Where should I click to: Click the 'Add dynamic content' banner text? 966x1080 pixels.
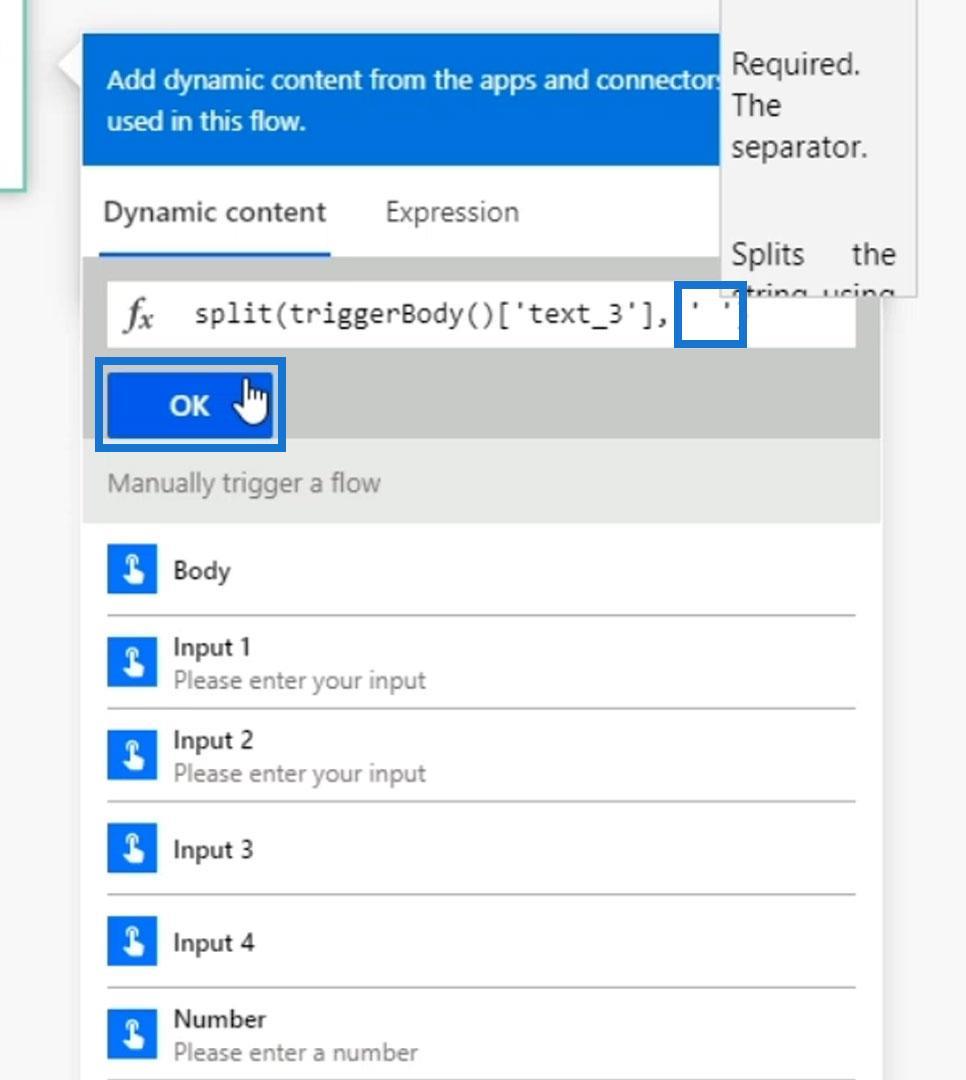pyautogui.click(x=412, y=100)
